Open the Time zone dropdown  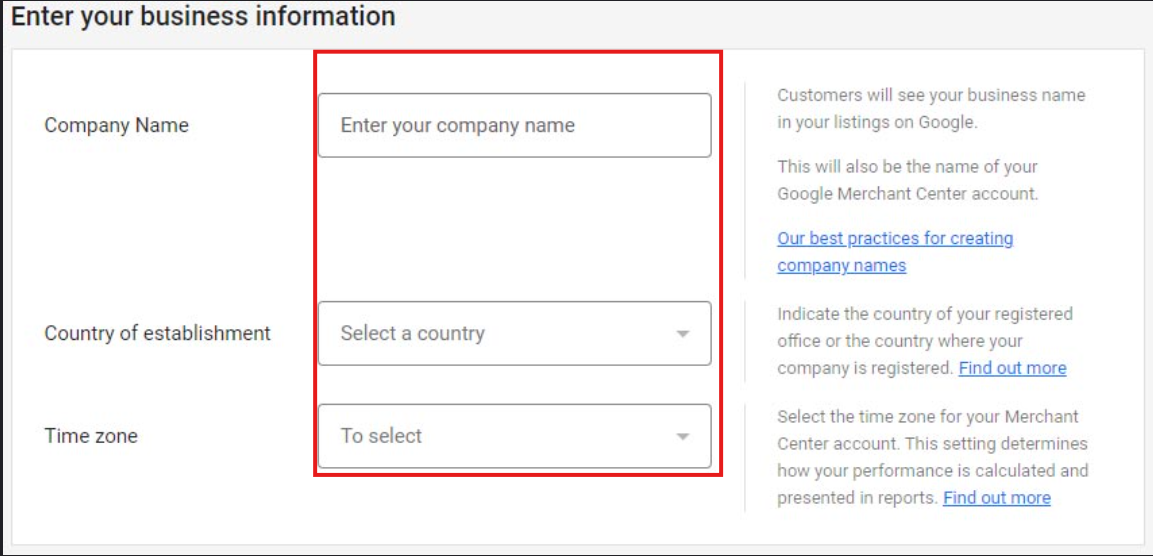pyautogui.click(x=514, y=436)
